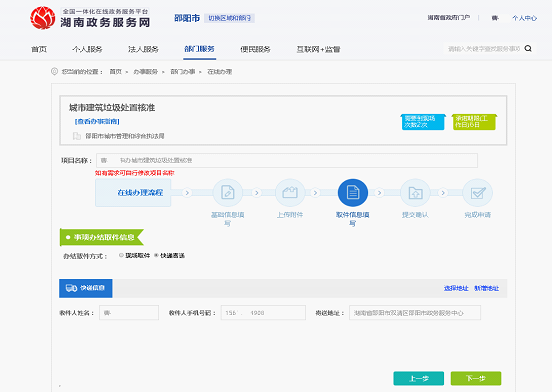The height and width of the screenshot is (392, 552).
Task: Click the 基础信息填写 step icon
Action: point(227,192)
